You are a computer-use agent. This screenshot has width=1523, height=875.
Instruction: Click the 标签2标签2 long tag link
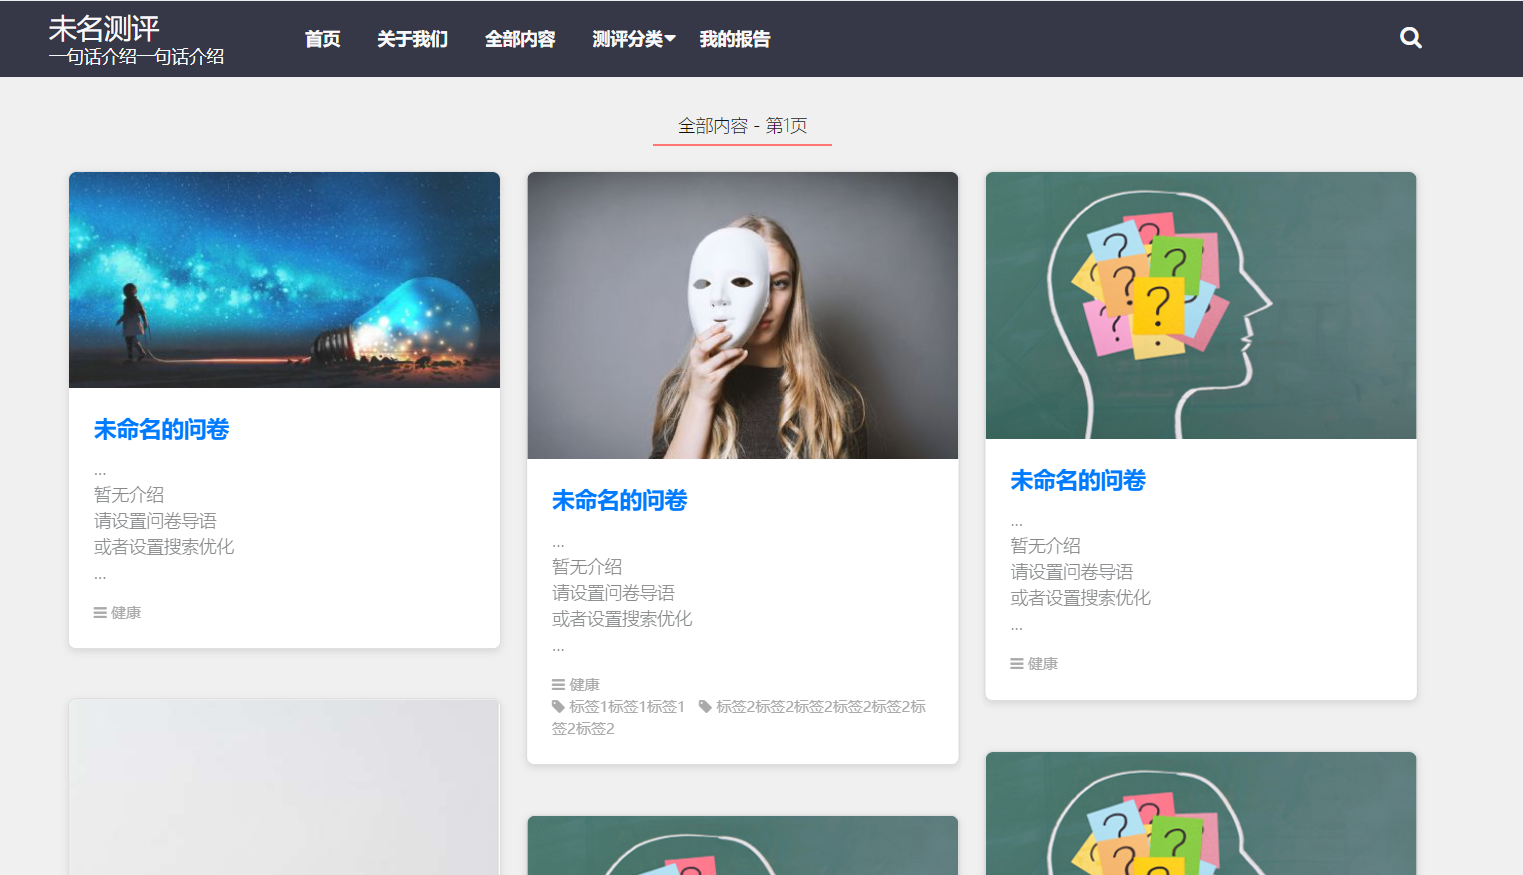point(739,718)
